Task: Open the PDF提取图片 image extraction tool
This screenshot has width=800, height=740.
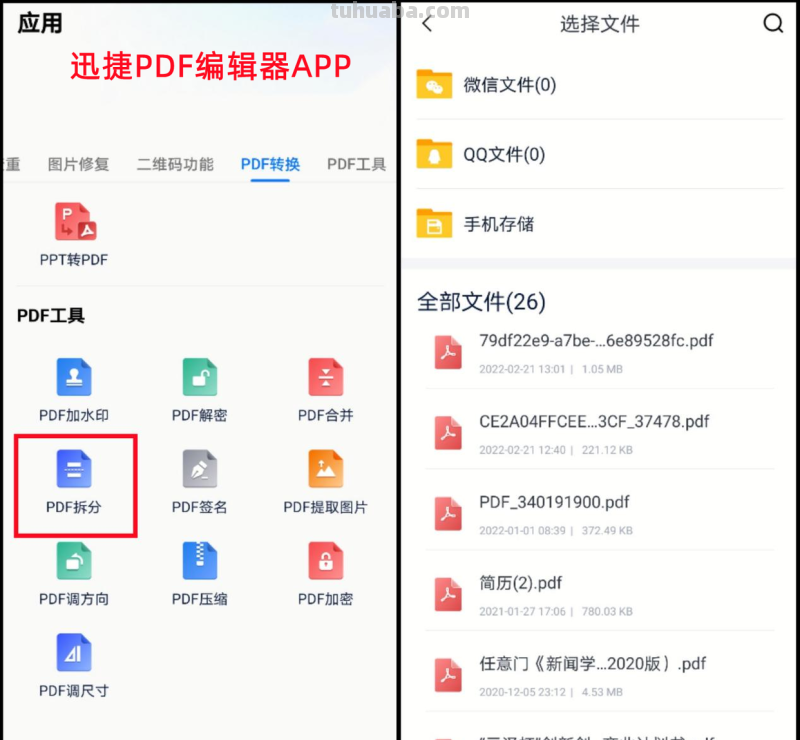Action: point(326,482)
